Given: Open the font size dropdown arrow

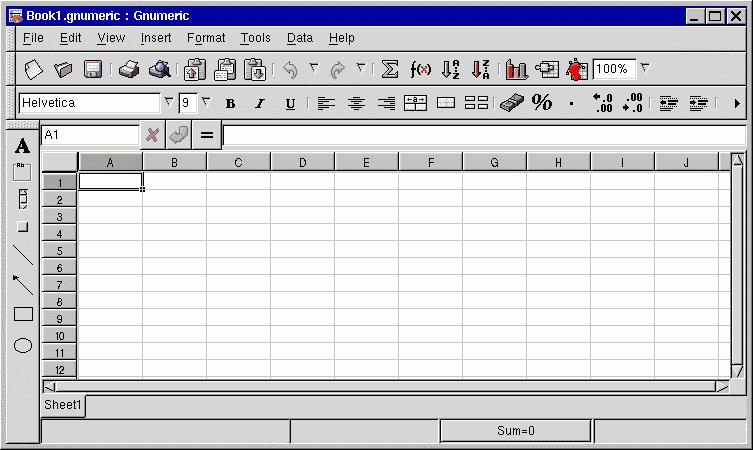Looking at the screenshot, I should point(206,102).
